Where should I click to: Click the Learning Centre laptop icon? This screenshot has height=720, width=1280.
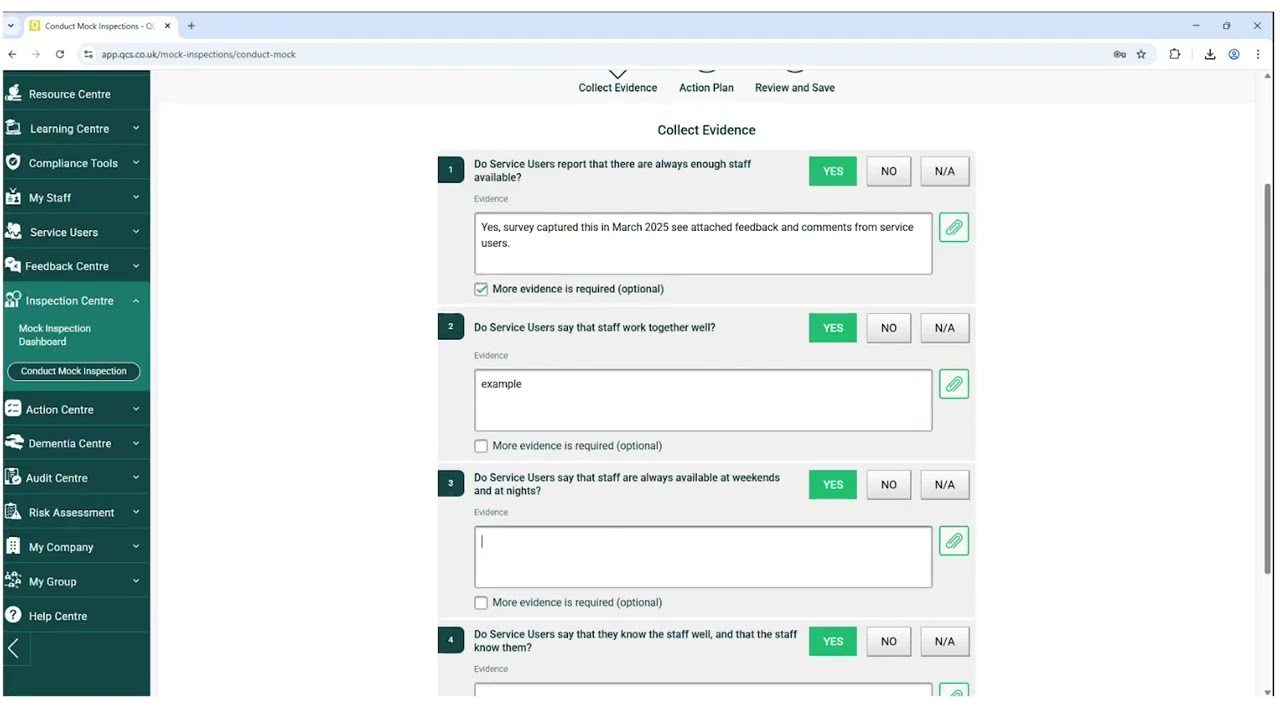coord(13,128)
